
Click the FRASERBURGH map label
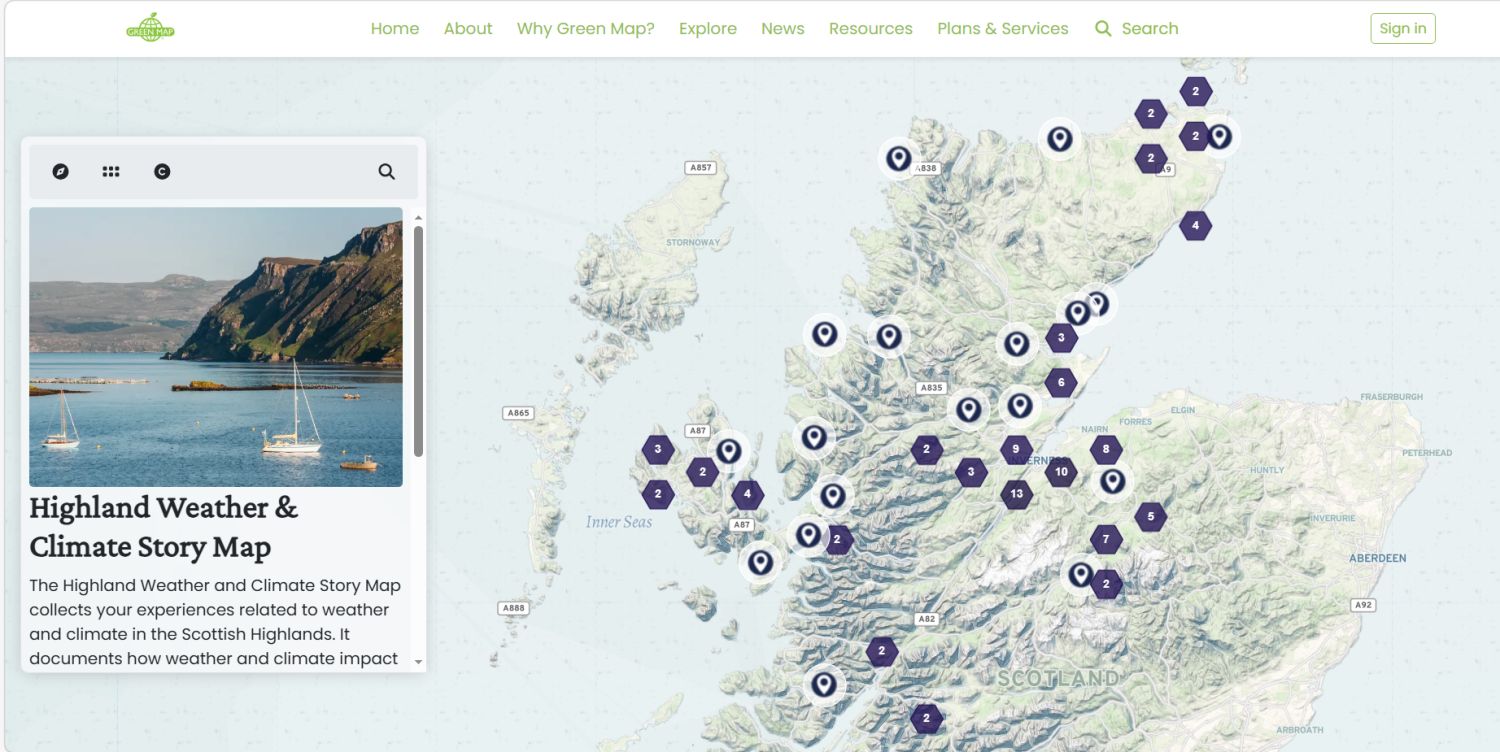point(1391,397)
